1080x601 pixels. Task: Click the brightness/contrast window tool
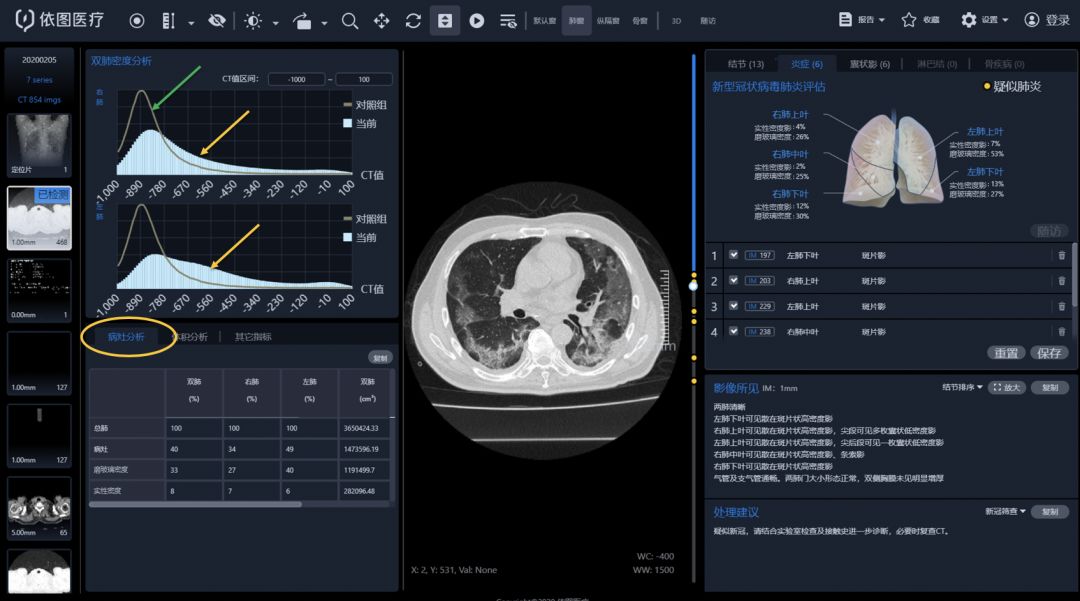pyautogui.click(x=253, y=21)
